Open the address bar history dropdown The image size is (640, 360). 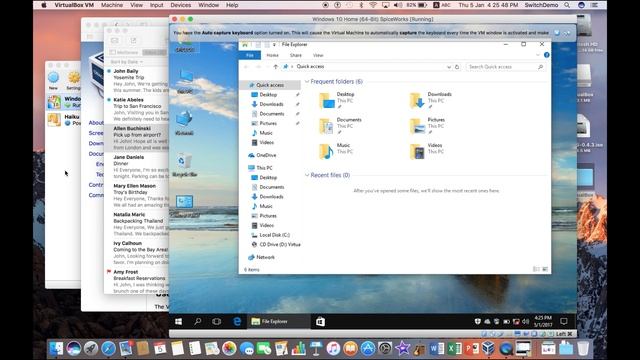[x=449, y=67]
